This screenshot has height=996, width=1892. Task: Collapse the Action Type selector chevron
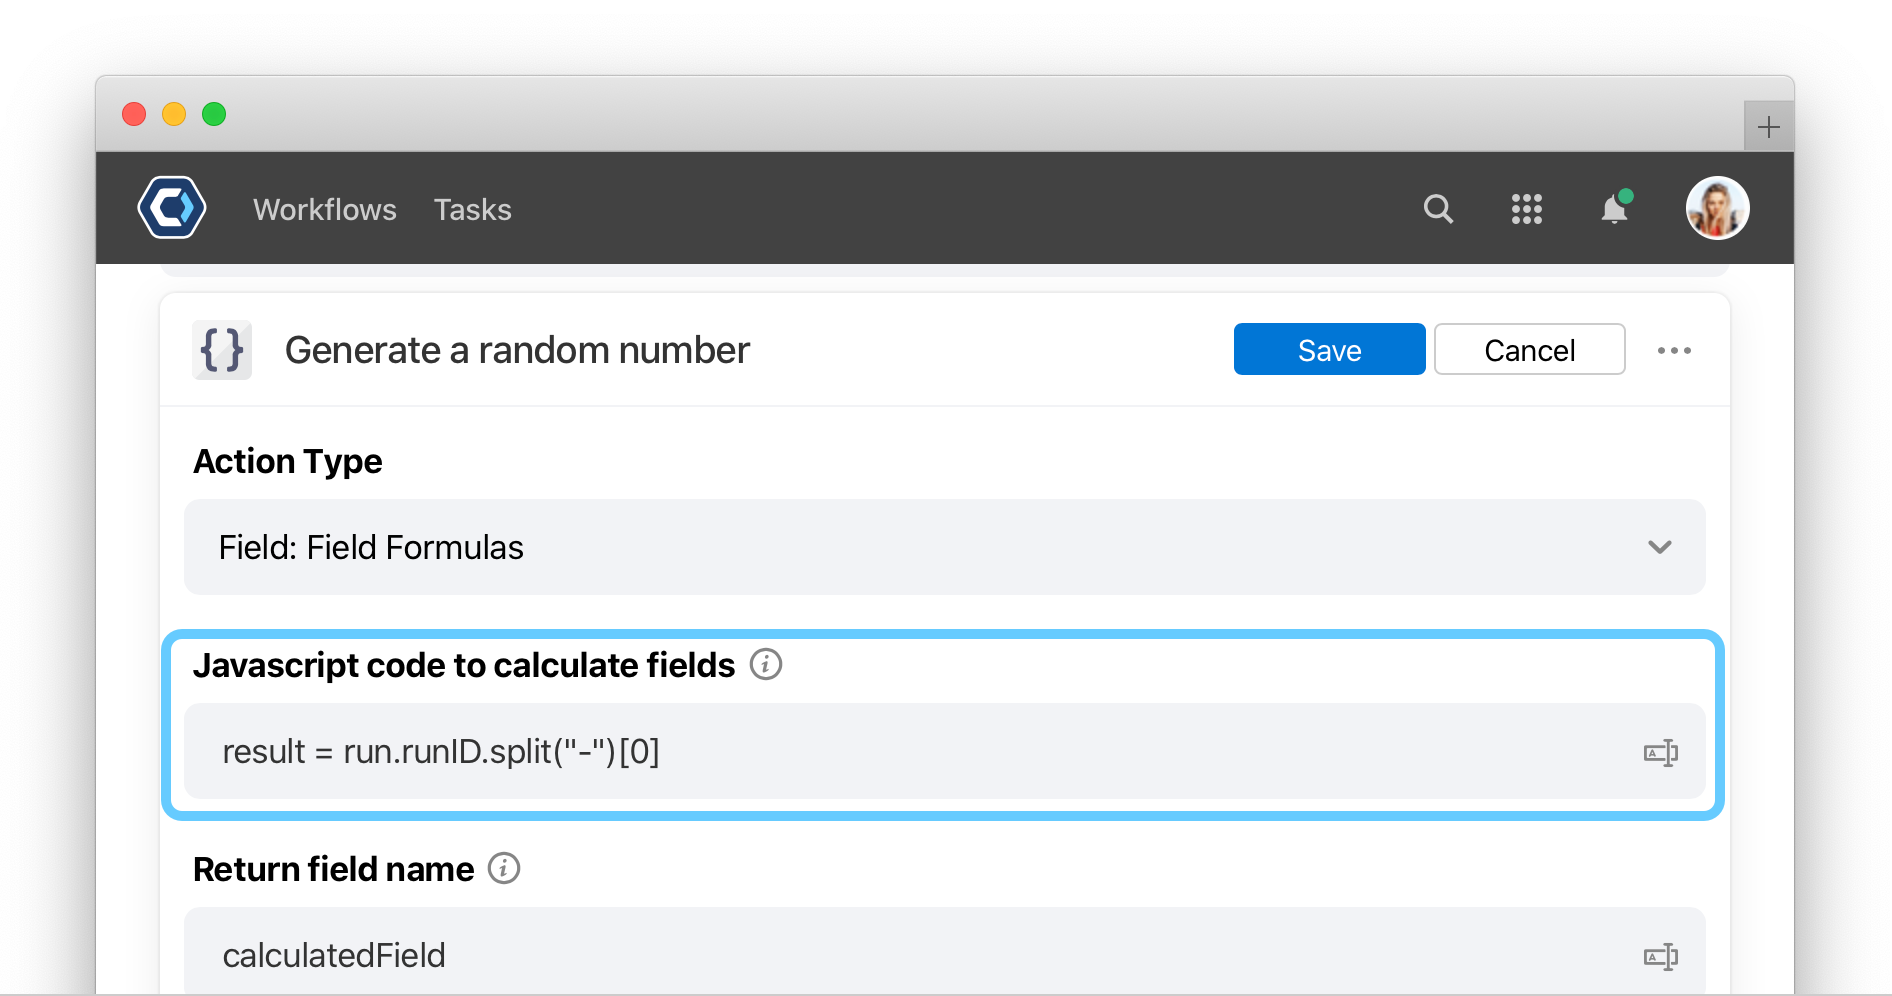coord(1661,547)
